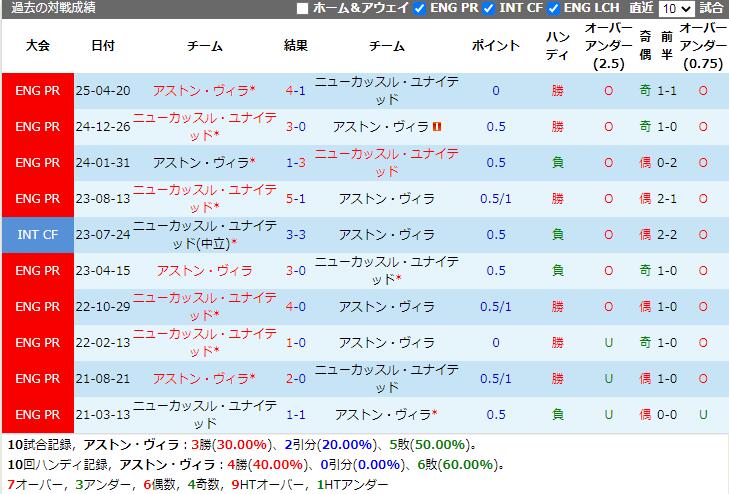Click green U (0.75) on 21-03-13 row

click(703, 415)
